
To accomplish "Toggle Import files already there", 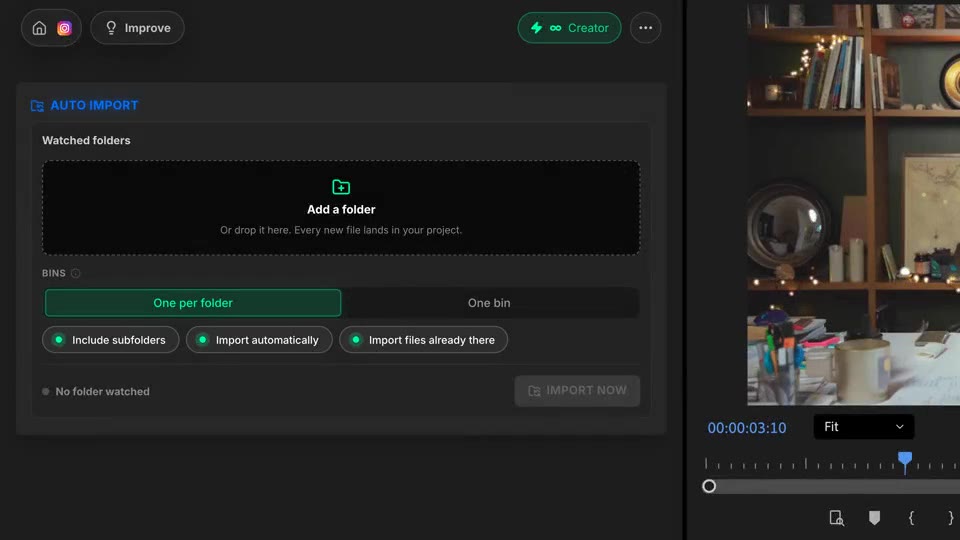I will 423,340.
